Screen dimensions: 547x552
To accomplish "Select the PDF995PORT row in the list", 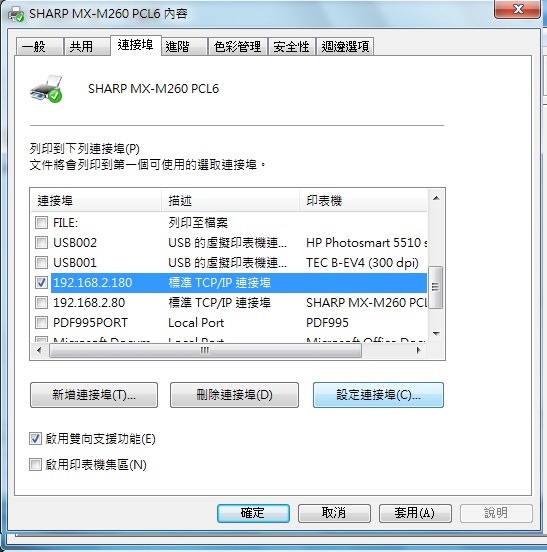I will point(229,322).
